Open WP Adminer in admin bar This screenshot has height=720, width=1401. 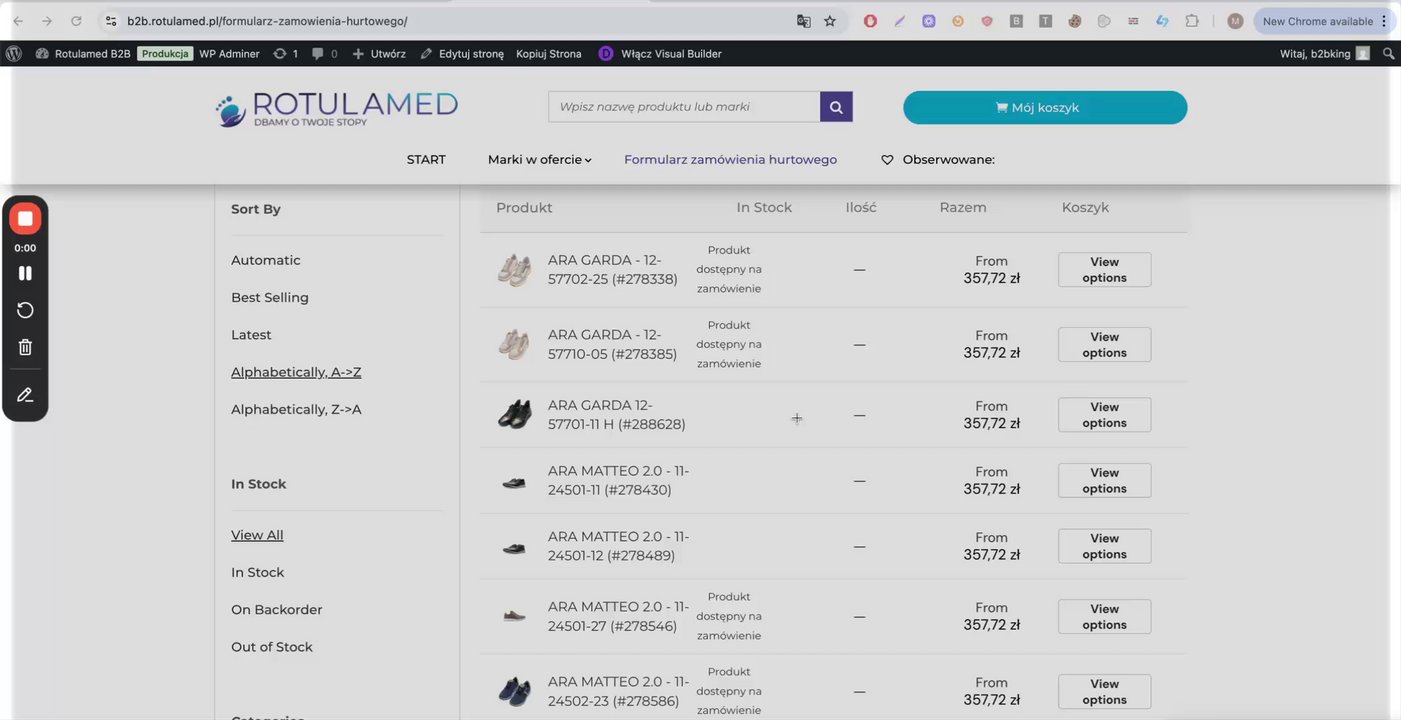click(229, 54)
